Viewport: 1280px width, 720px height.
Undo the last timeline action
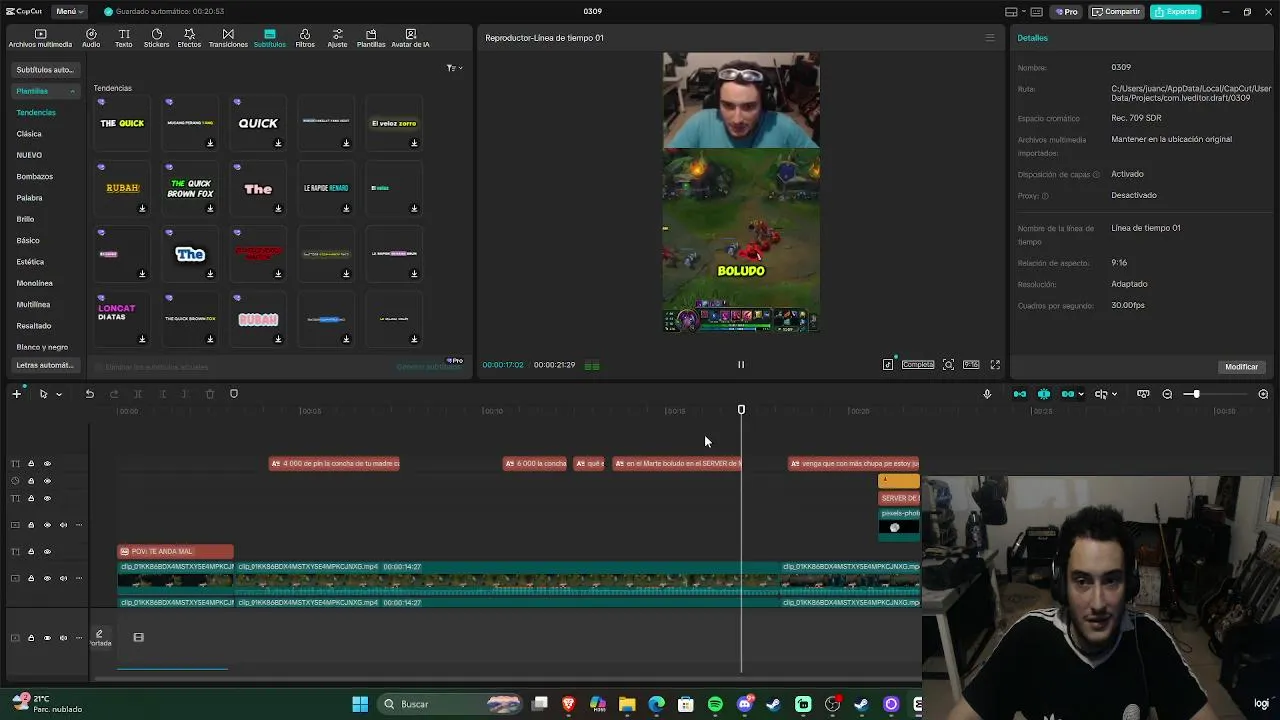(x=89, y=394)
